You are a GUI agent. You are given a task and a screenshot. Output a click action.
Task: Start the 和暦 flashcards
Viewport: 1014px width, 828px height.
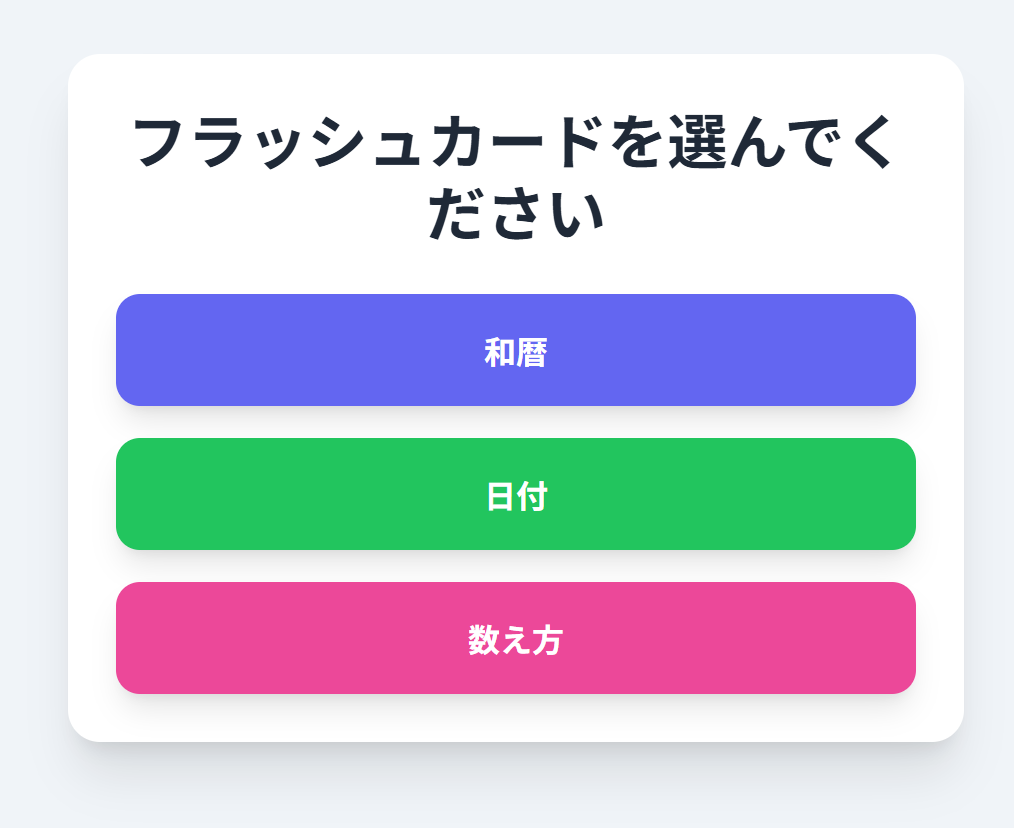[515, 350]
